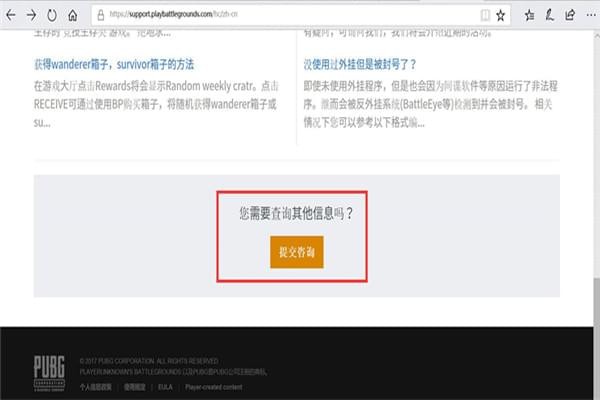Open the favorites hub icon

[x=530, y=15]
